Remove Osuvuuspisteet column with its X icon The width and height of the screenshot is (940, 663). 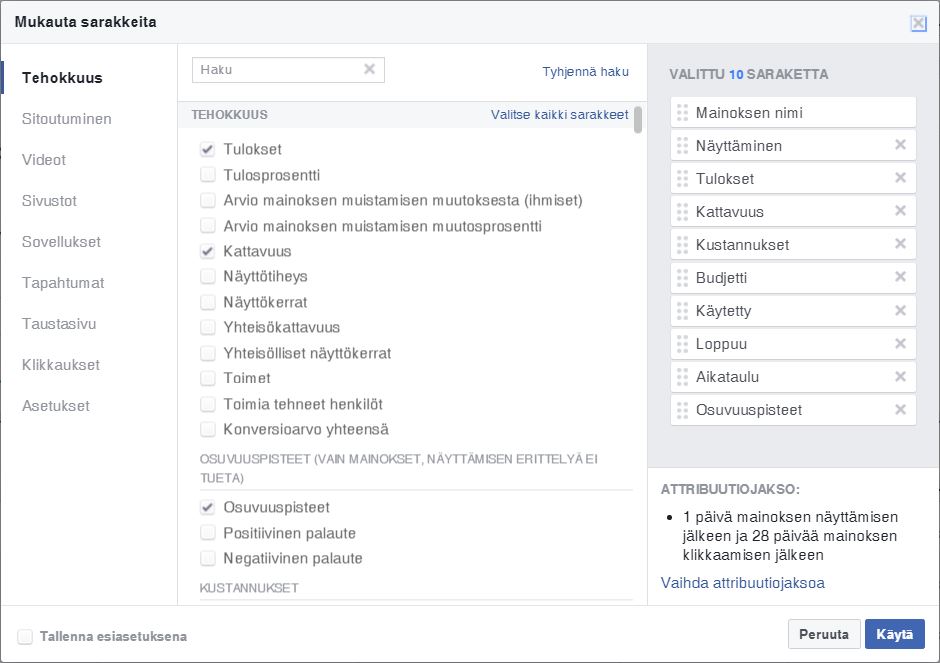tap(900, 409)
